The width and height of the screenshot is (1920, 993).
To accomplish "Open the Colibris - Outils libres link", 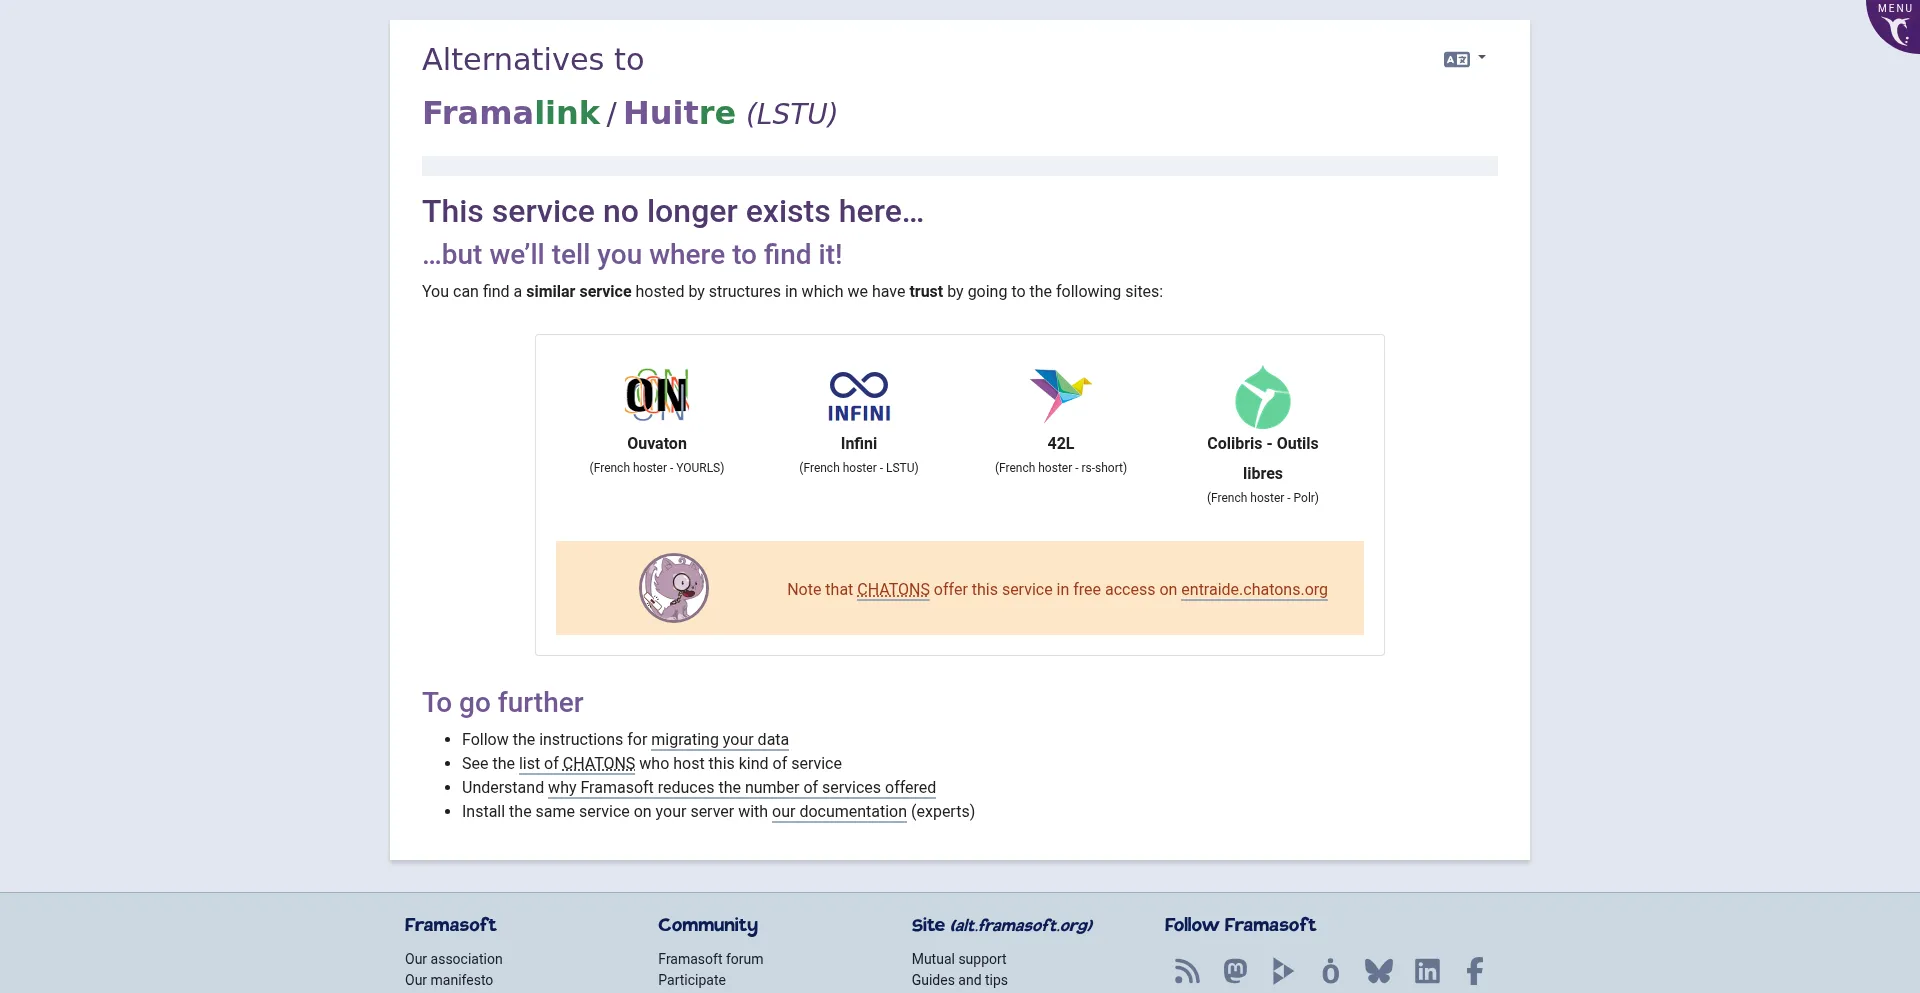I will point(1263,458).
